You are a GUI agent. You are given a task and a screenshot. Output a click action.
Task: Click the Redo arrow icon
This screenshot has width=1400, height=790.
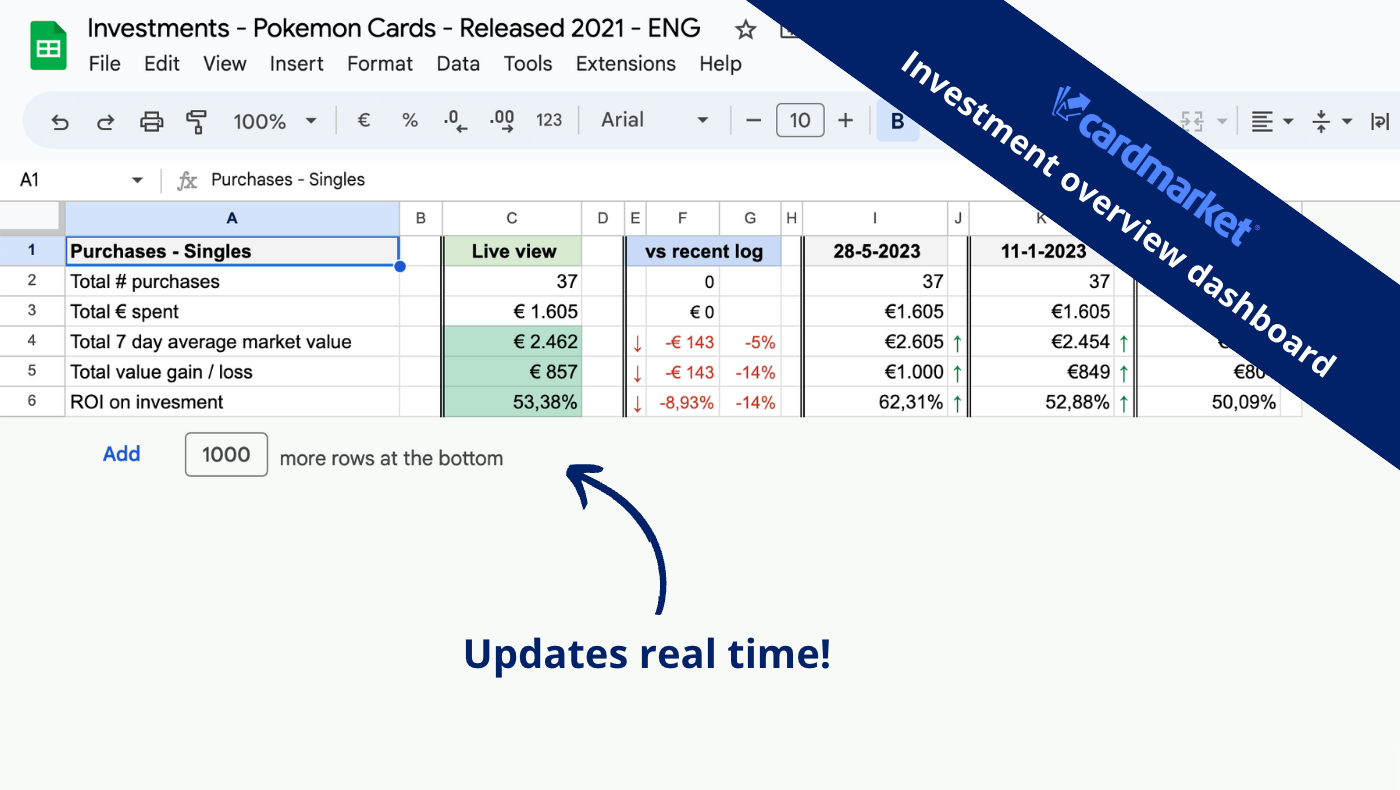pyautogui.click(x=105, y=122)
